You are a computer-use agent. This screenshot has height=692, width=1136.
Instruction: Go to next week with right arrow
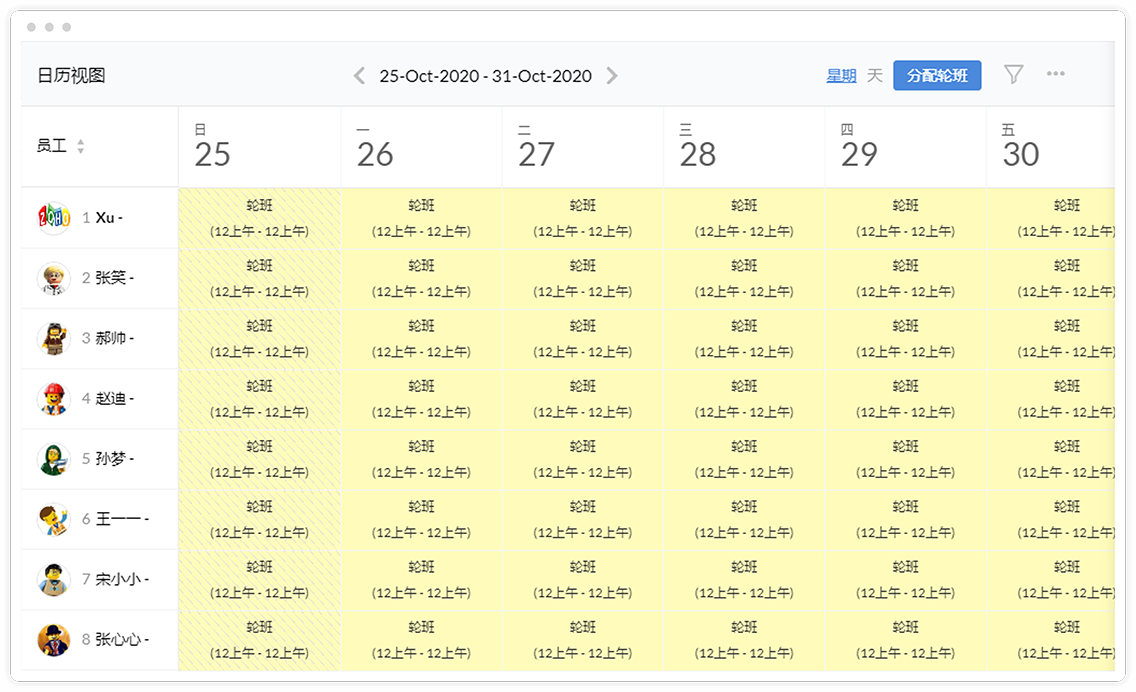(x=612, y=75)
